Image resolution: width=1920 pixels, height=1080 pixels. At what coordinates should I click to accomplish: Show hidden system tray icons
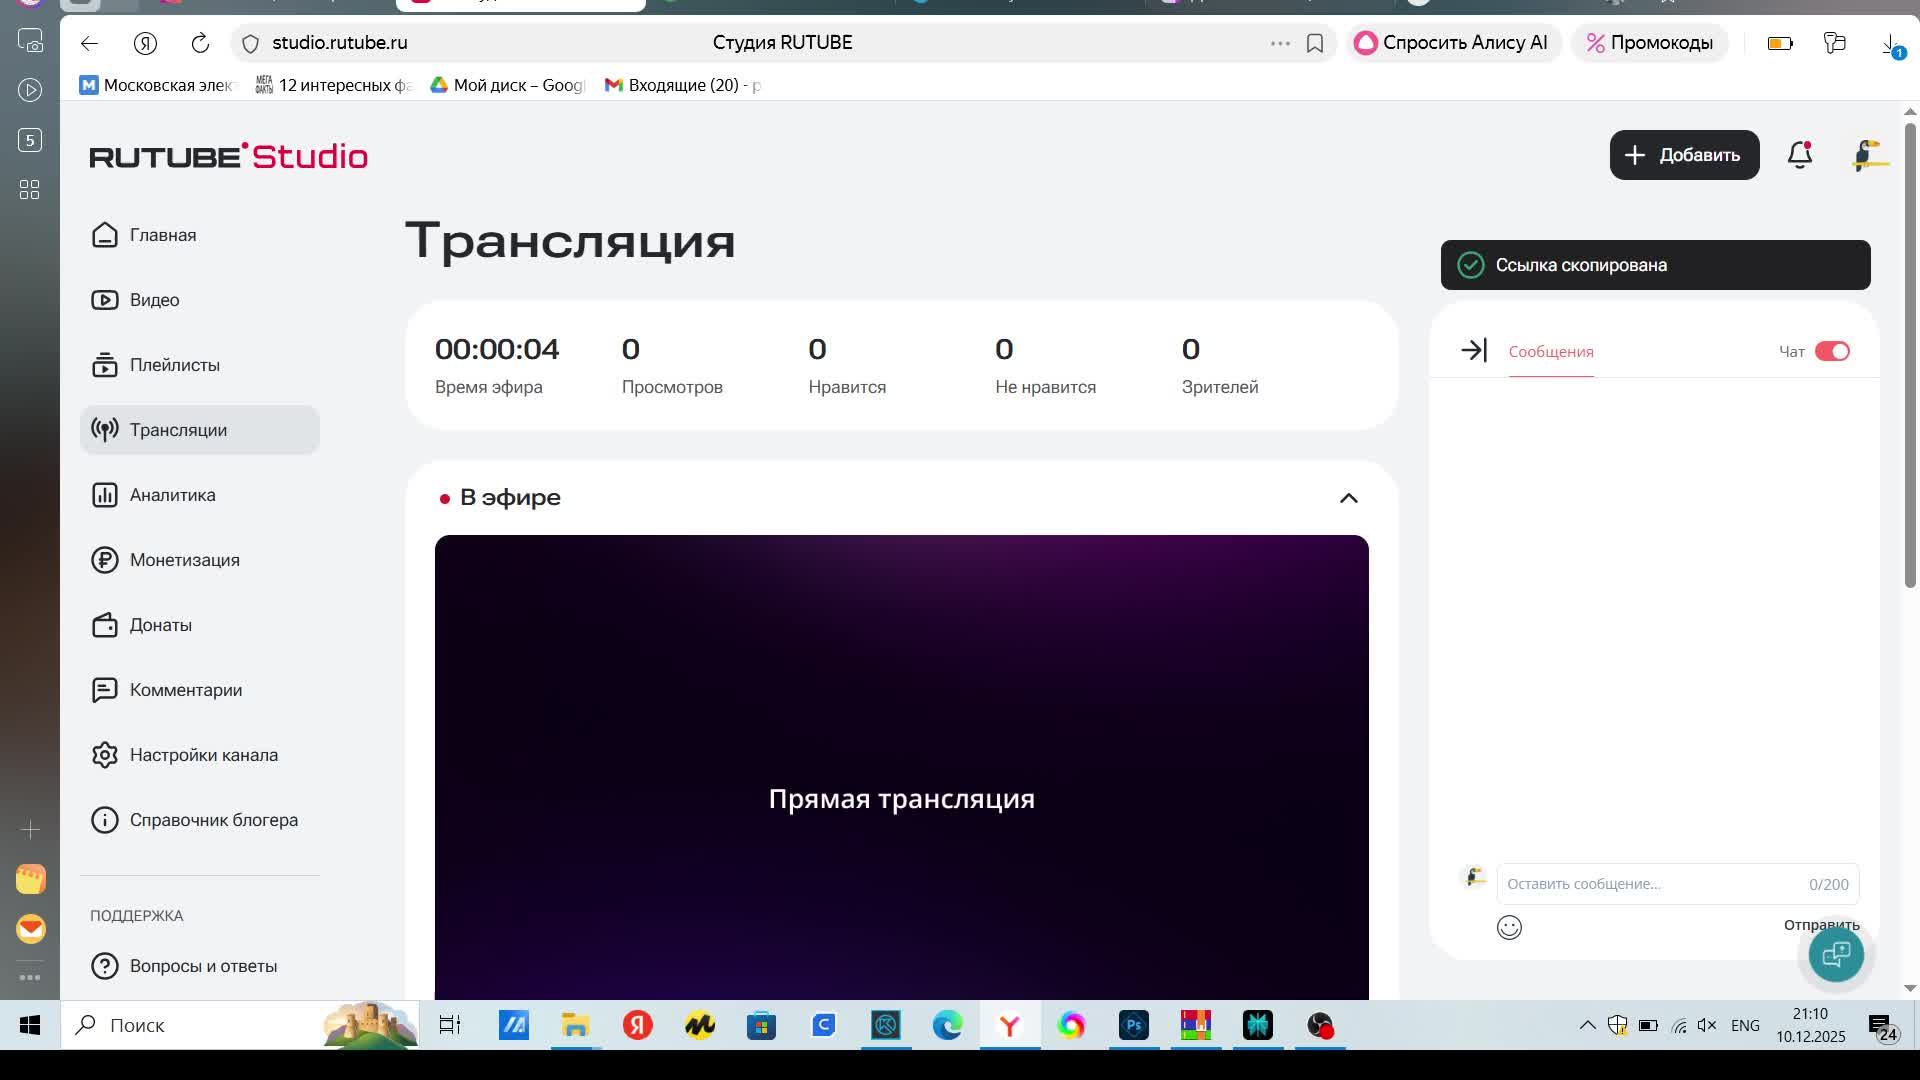[1587, 1025]
